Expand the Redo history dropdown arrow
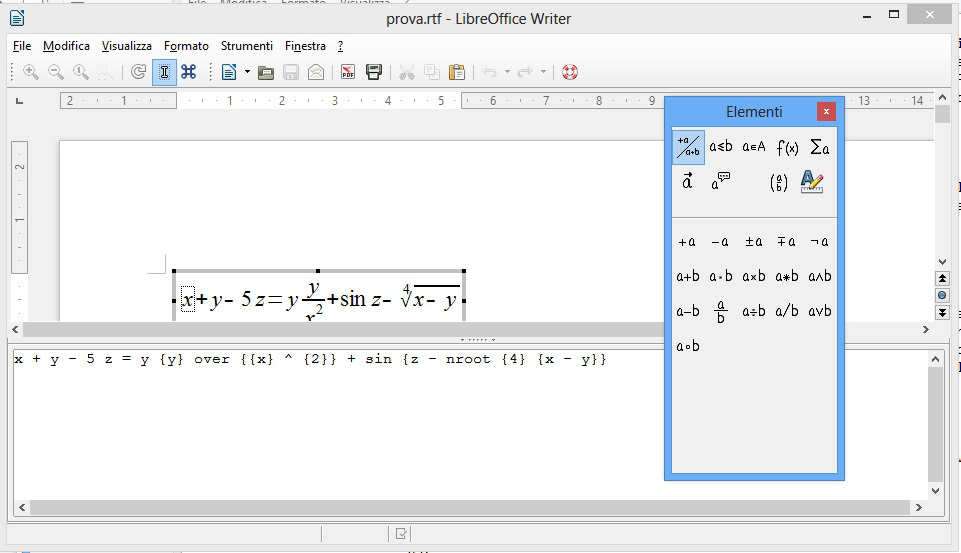This screenshot has width=961, height=553. 543,72
